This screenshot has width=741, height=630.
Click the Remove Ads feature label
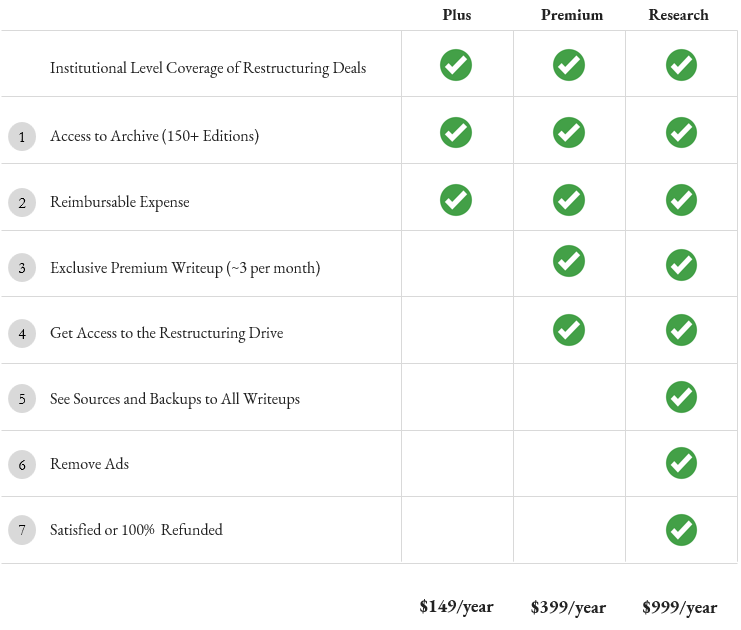(x=89, y=464)
